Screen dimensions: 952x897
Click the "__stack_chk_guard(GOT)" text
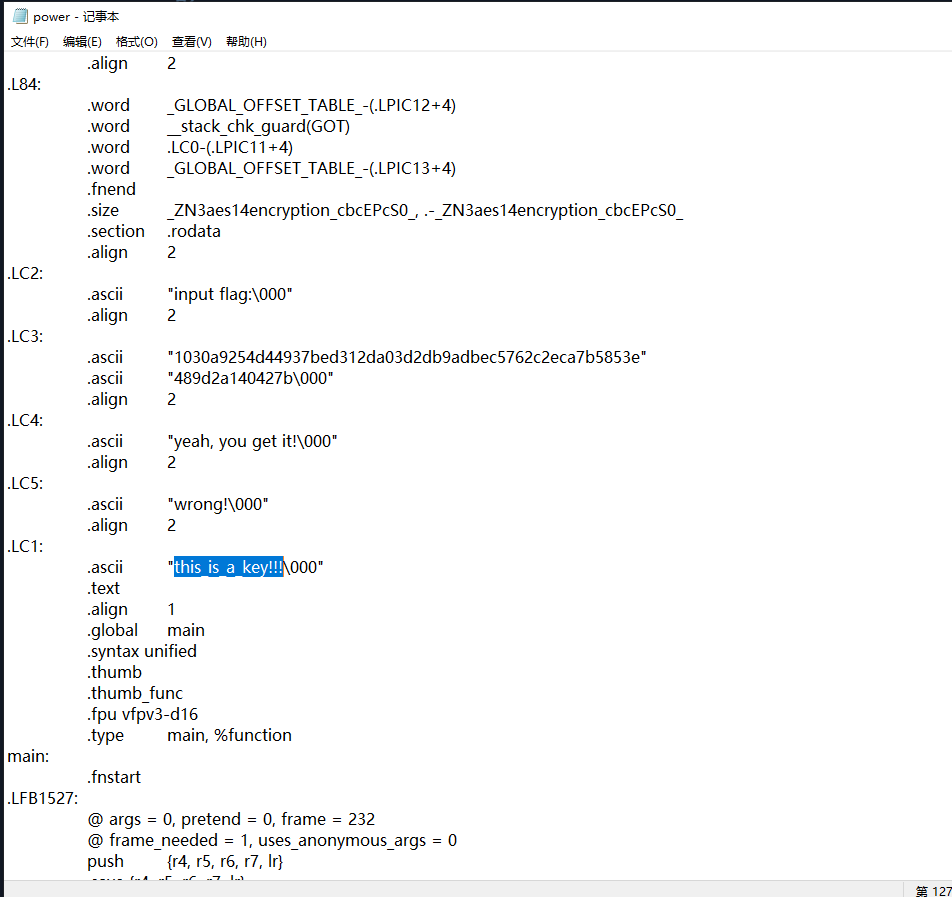point(259,126)
